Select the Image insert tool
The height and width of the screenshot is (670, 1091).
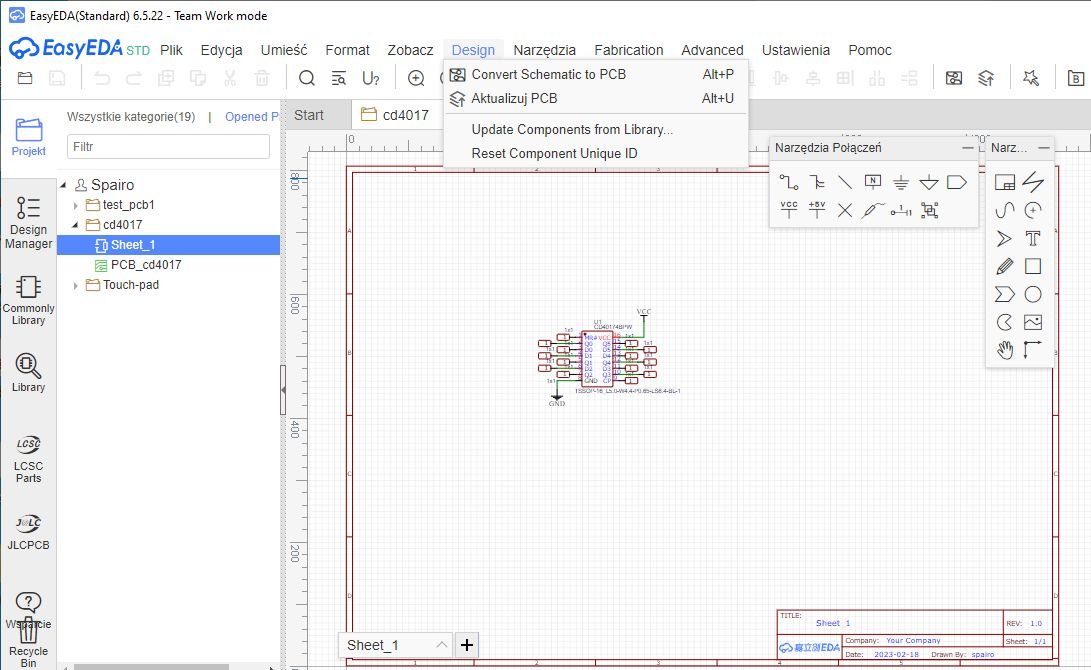click(1033, 322)
